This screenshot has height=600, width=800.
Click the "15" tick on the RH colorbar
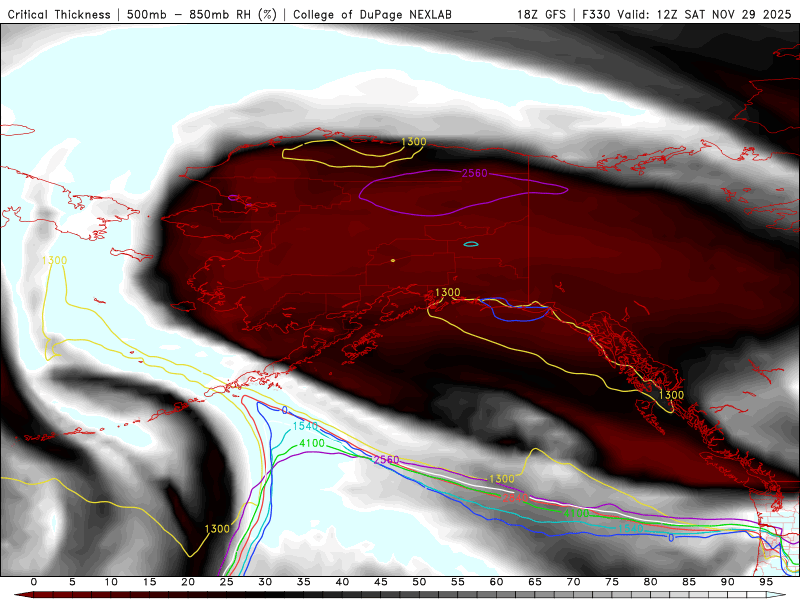(x=149, y=582)
